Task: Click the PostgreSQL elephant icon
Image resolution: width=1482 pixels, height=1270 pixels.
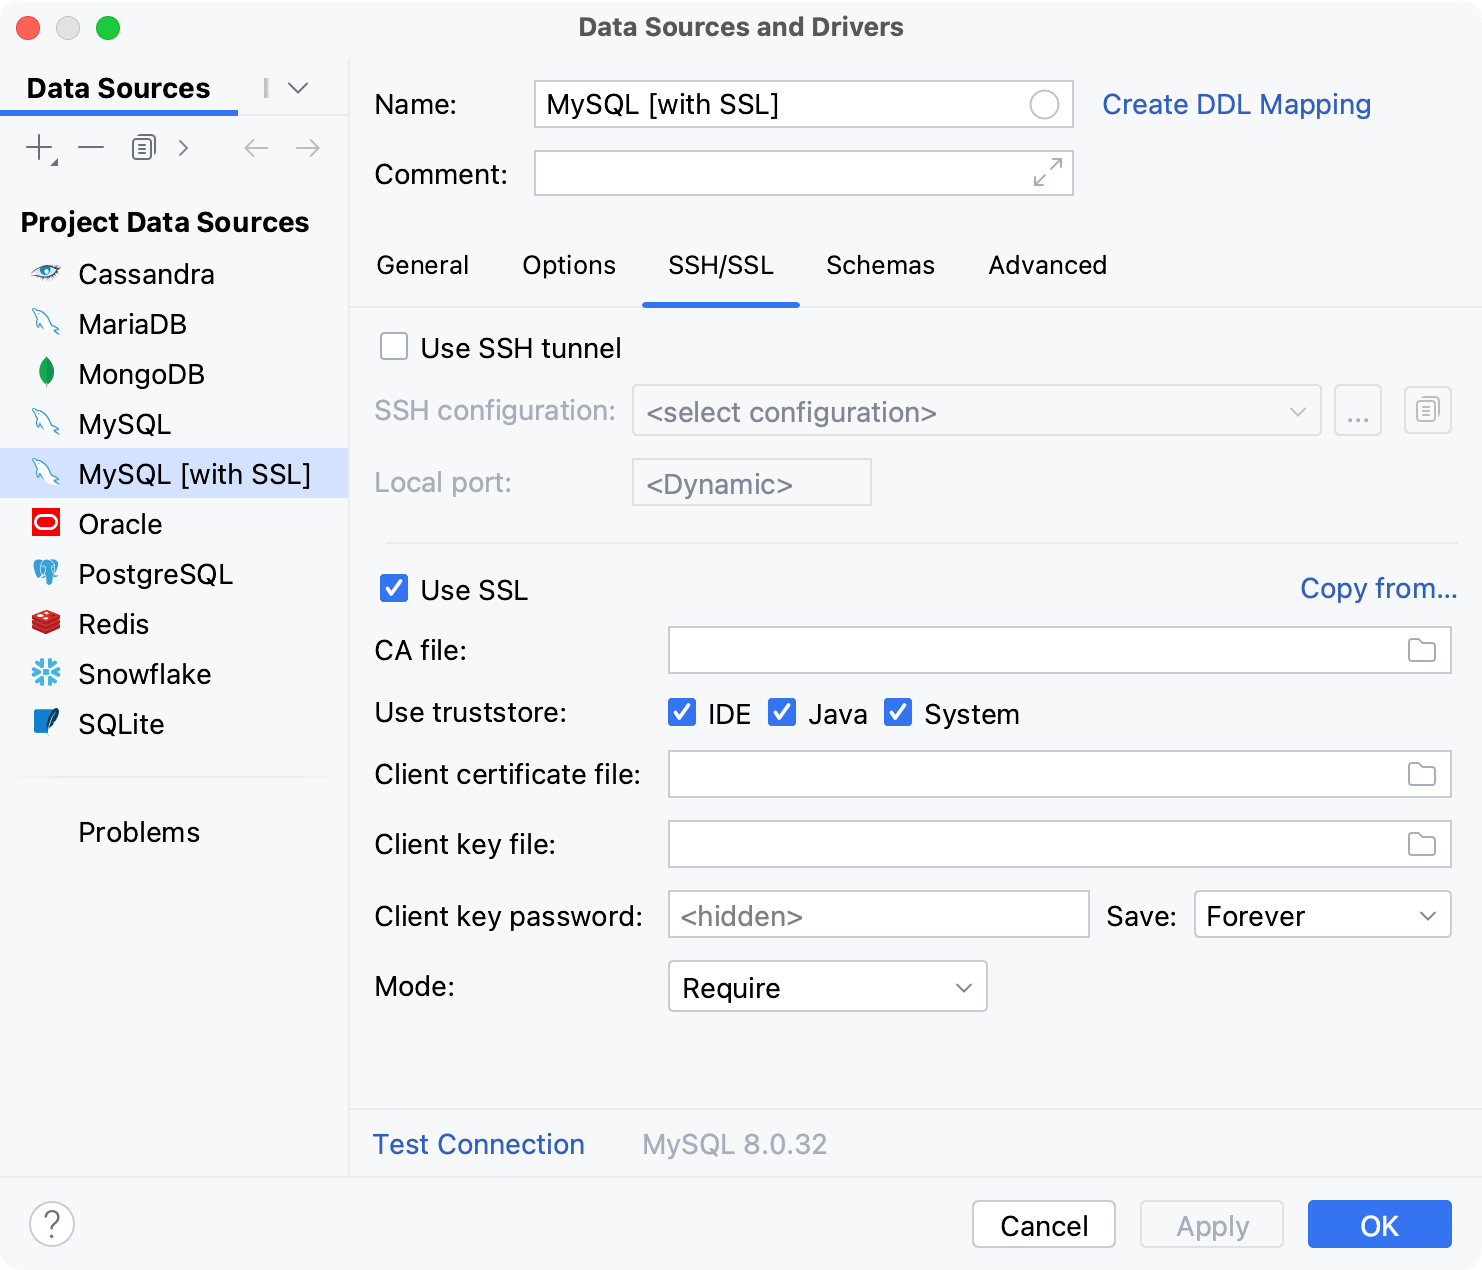Action: (44, 574)
